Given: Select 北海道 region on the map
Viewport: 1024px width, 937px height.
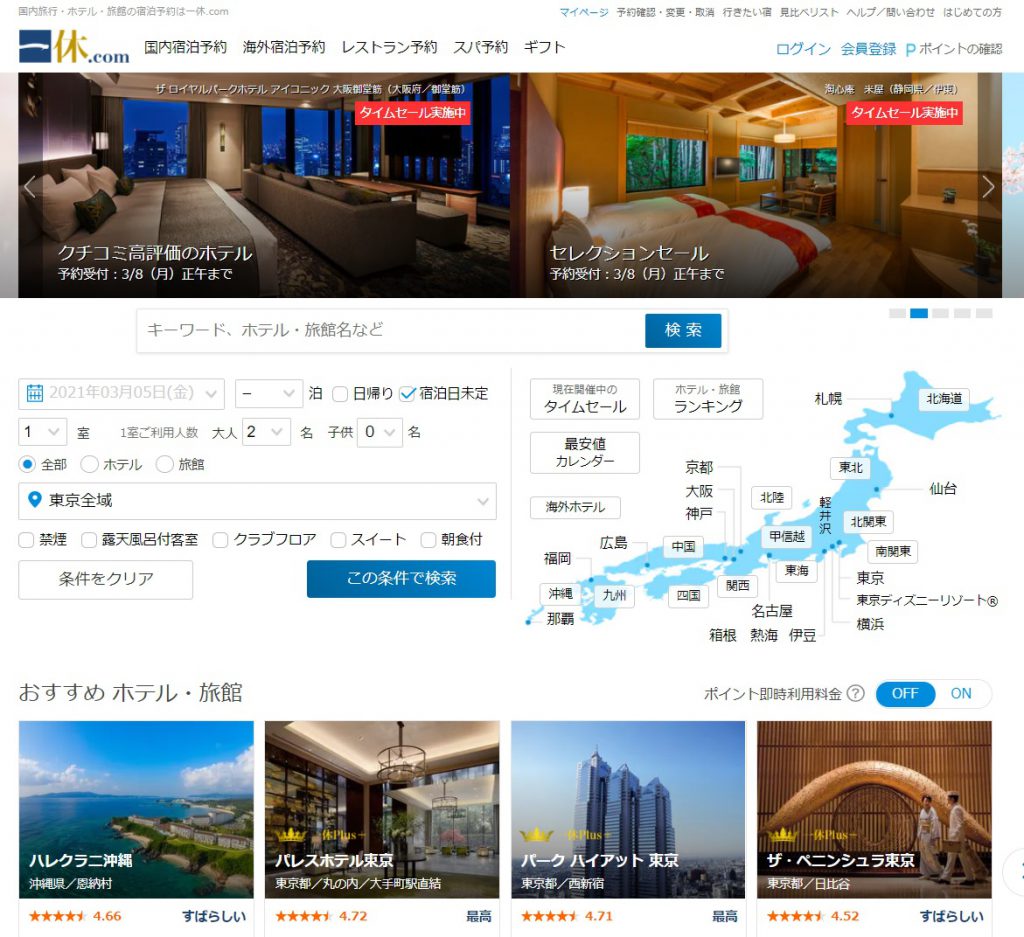Looking at the screenshot, I should click(944, 398).
